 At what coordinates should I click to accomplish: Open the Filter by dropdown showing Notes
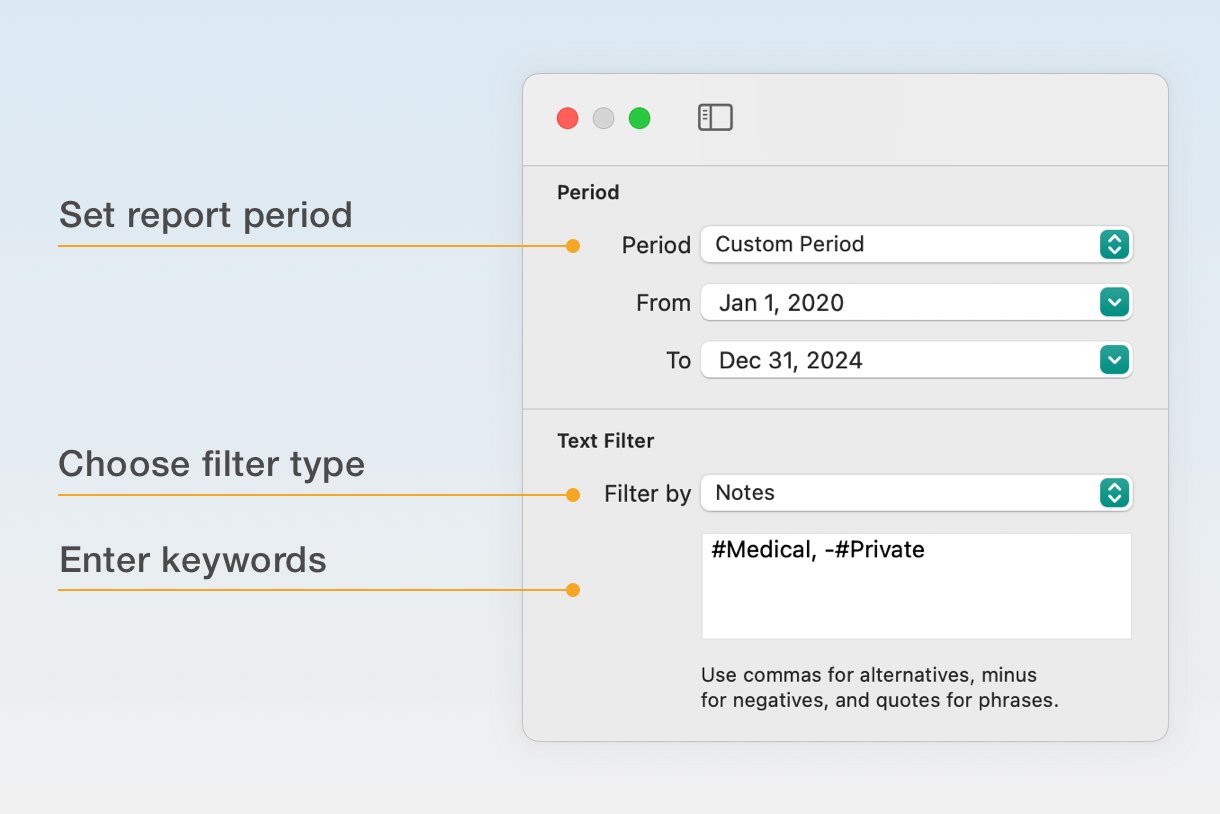click(x=916, y=493)
